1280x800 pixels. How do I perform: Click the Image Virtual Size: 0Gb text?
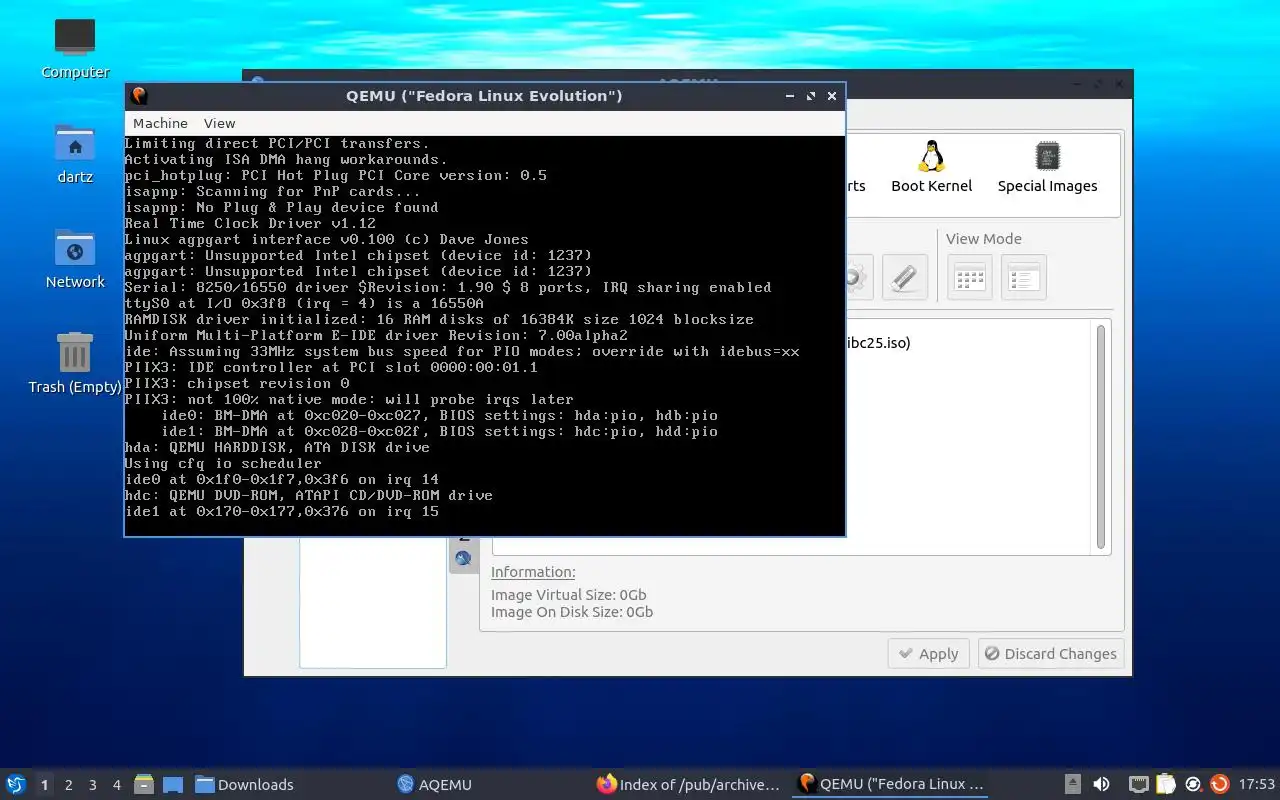pos(569,595)
